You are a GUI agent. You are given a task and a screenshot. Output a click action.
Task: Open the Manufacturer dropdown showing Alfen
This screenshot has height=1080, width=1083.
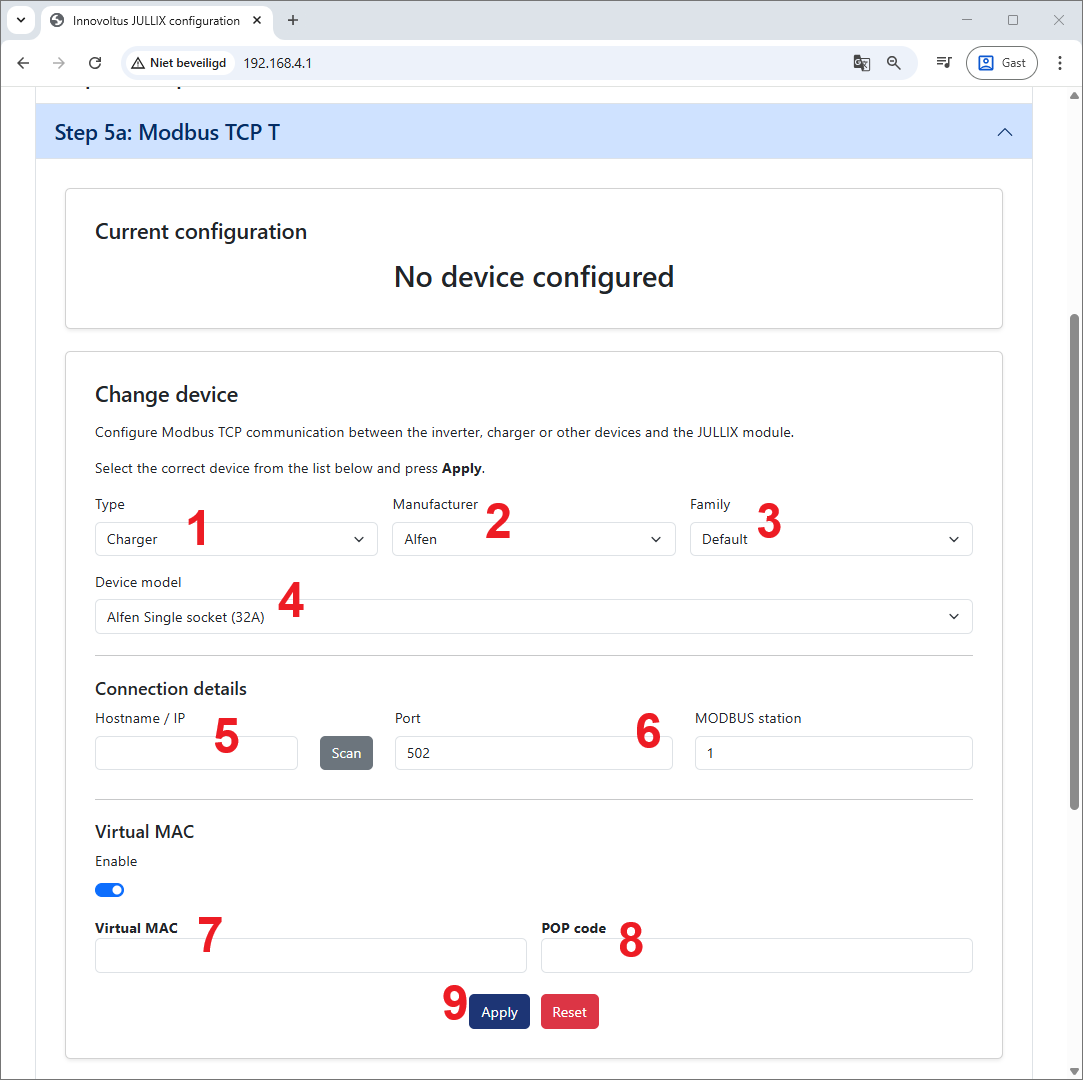[x=533, y=539]
